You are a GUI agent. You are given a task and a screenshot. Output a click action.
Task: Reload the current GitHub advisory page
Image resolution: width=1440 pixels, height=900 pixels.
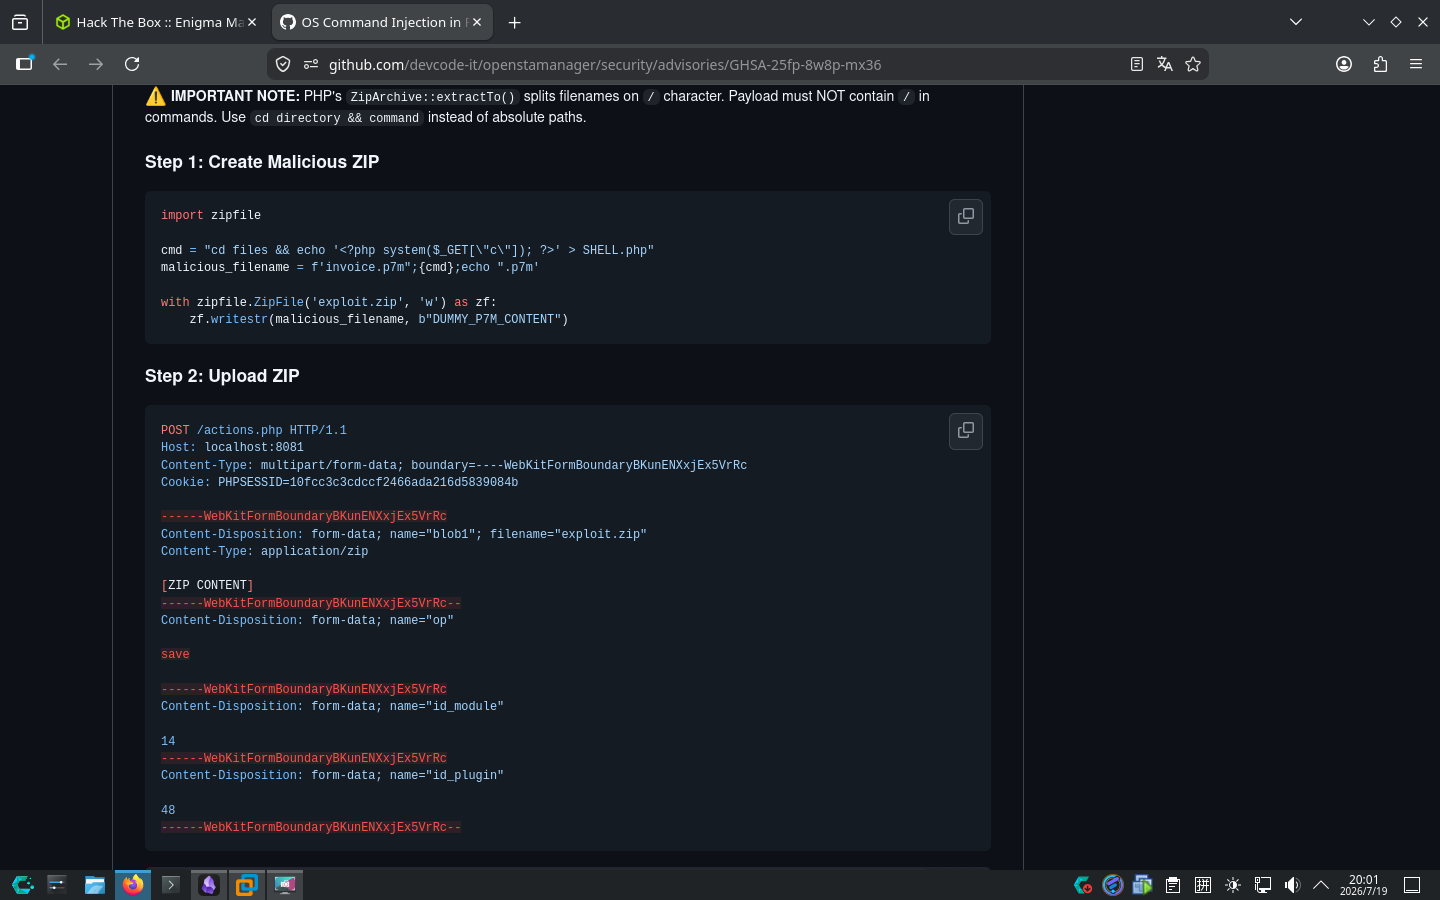pyautogui.click(x=132, y=64)
